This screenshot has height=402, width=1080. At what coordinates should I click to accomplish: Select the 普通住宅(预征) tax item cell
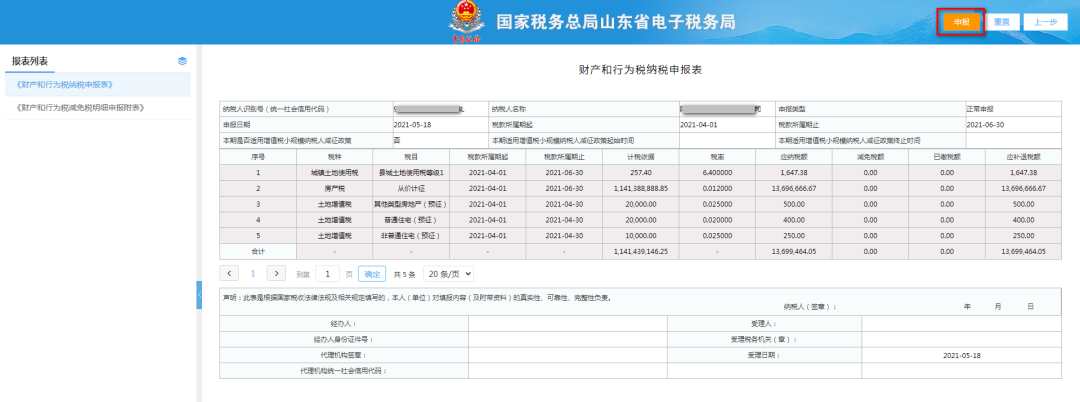coord(411,220)
